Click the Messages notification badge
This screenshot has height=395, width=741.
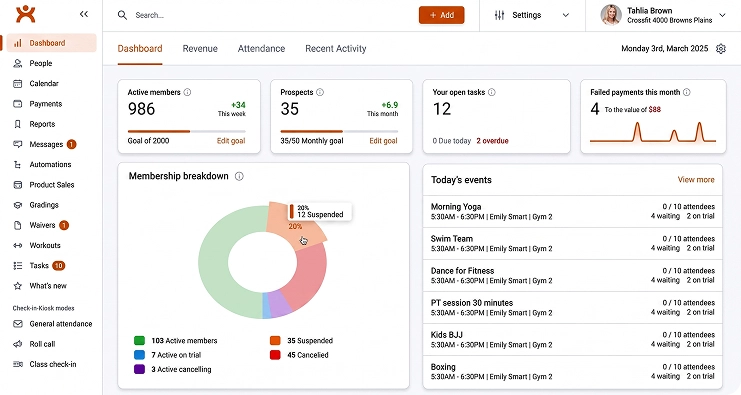(x=71, y=144)
